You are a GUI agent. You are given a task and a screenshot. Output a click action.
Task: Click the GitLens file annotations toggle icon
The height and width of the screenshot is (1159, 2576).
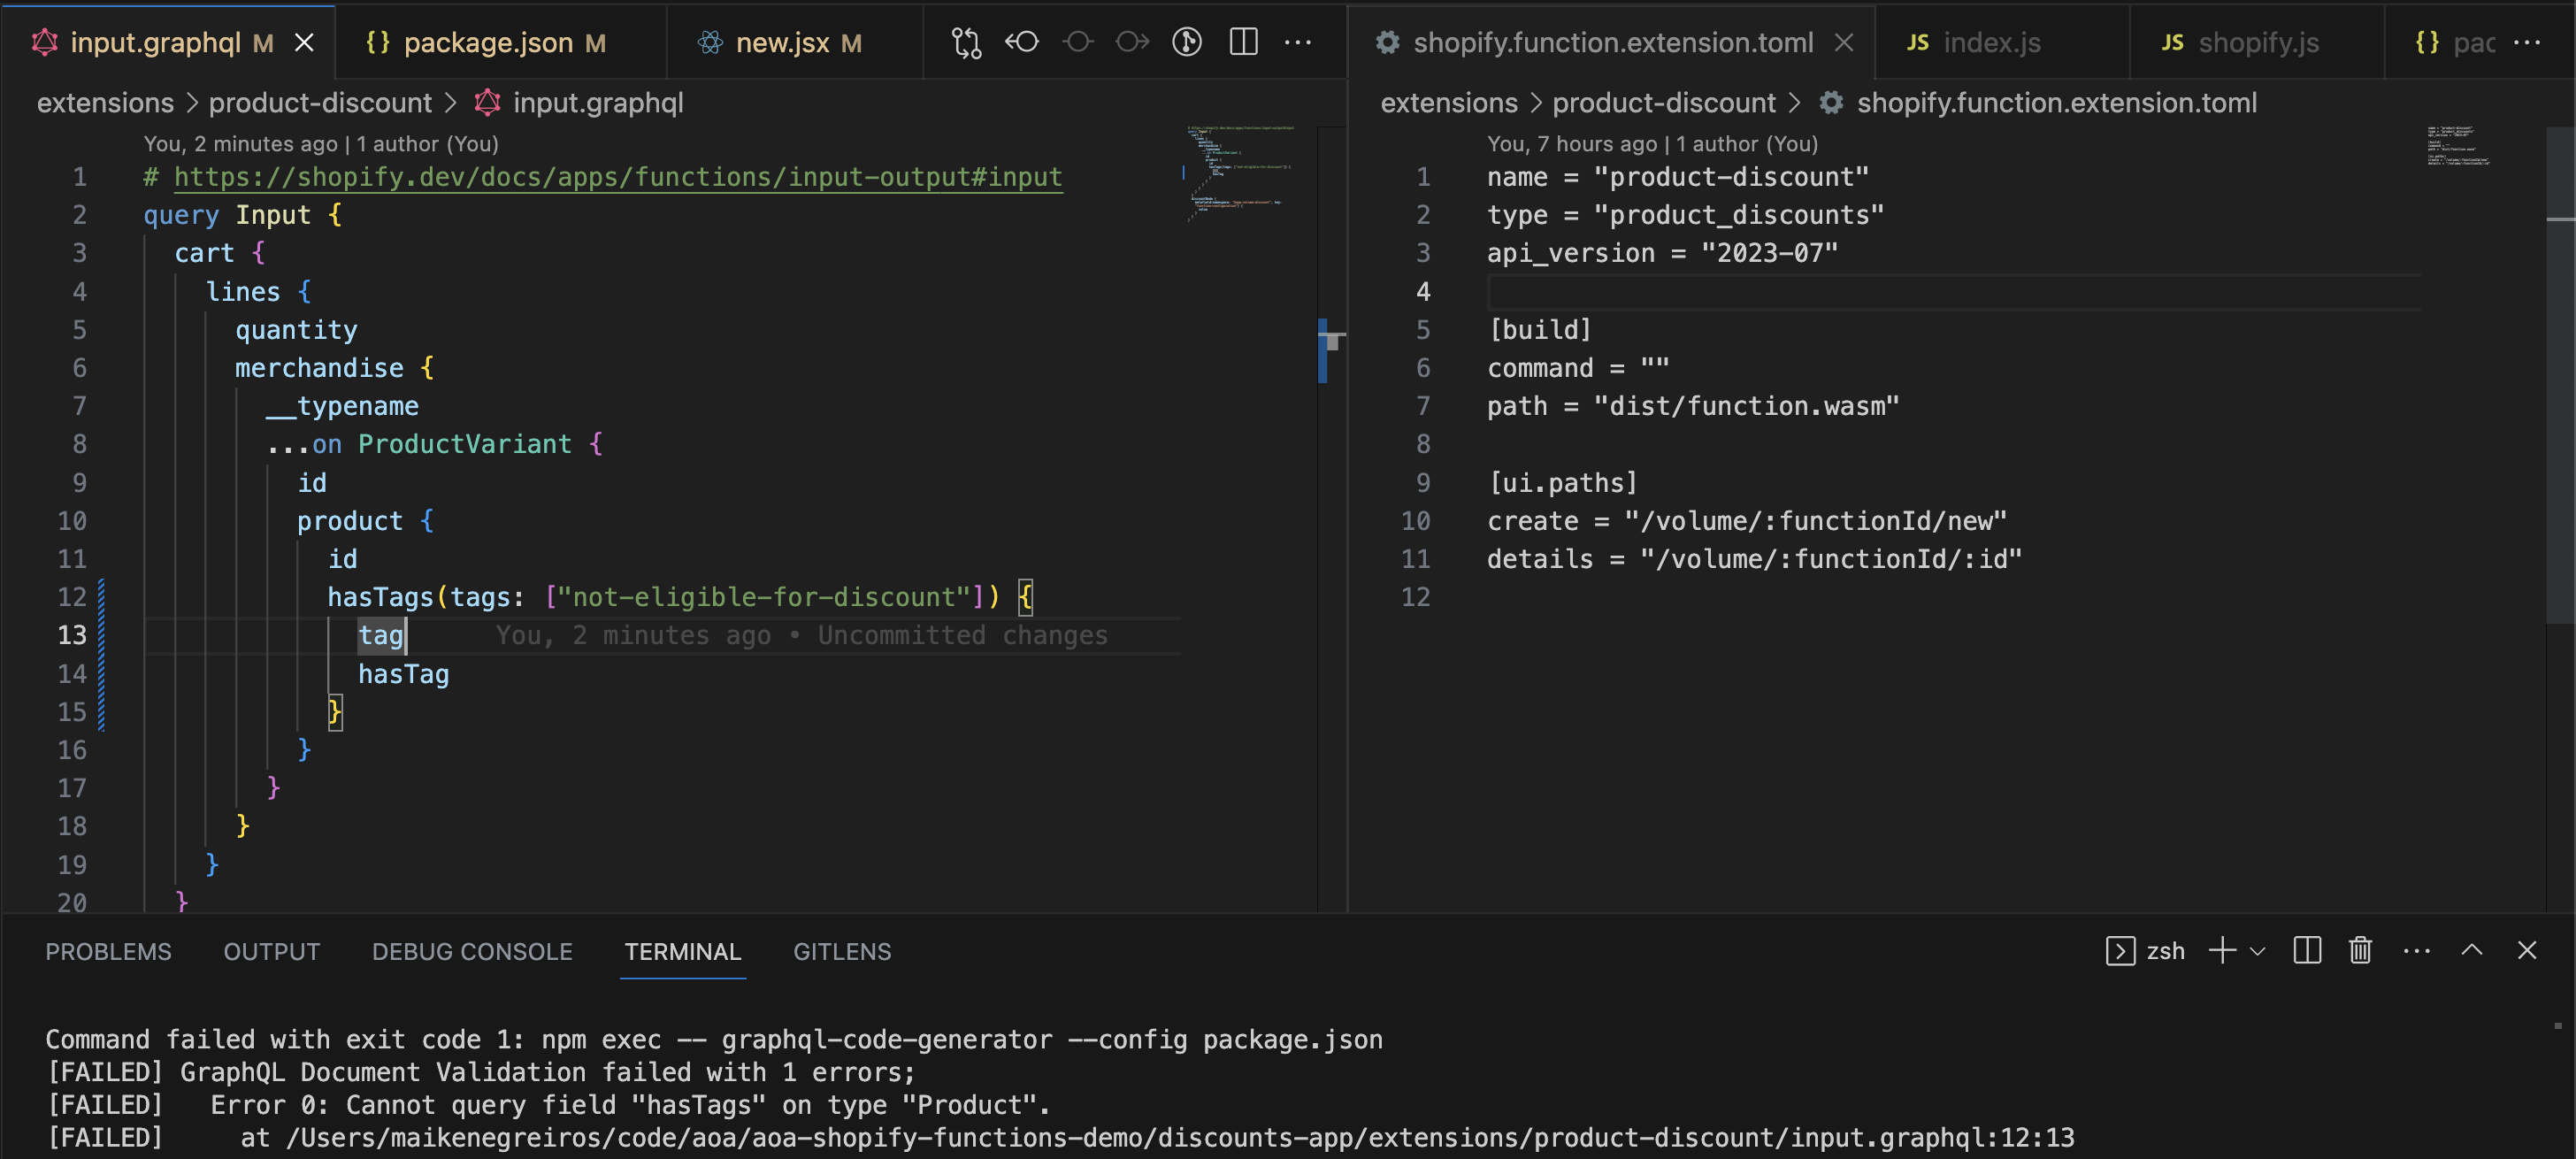1187,42
